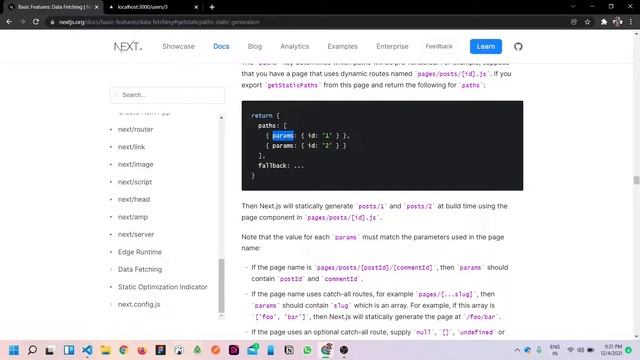The width and height of the screenshot is (640, 360).
Task: Open the Chrome three-dot menu
Action: [x=631, y=22]
